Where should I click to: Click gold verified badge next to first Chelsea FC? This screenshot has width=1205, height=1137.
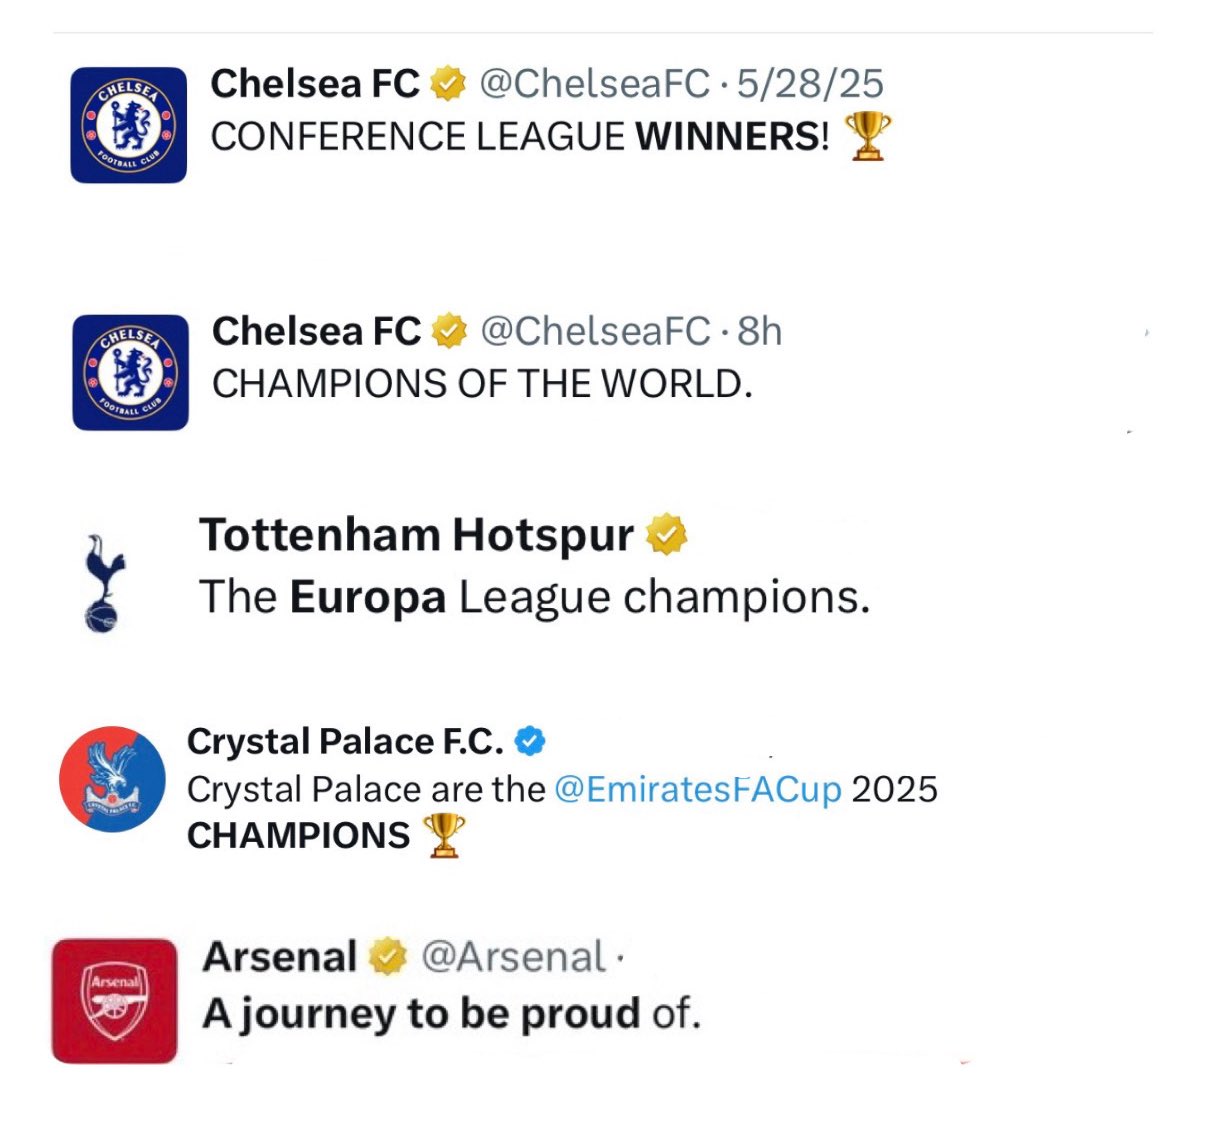(448, 84)
